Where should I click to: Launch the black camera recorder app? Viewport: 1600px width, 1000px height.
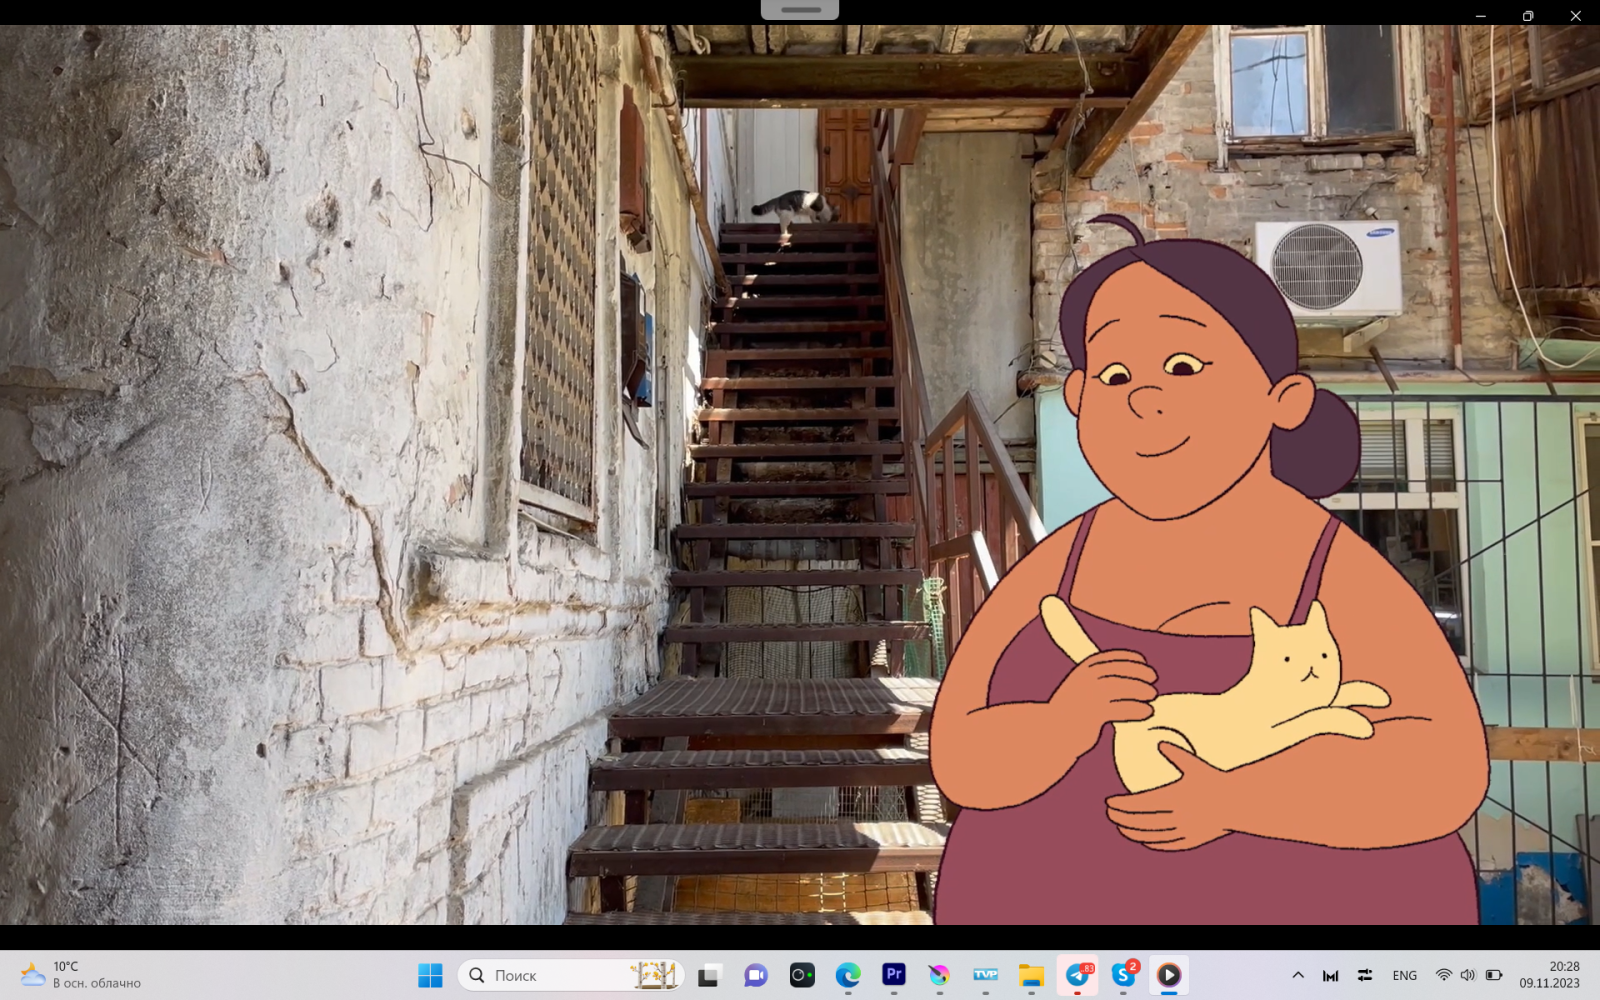(802, 975)
